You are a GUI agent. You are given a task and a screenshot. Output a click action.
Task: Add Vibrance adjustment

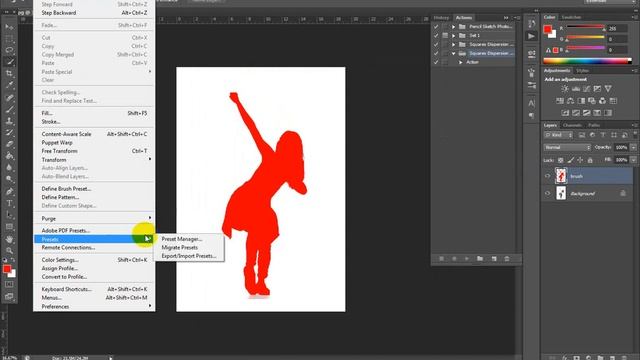(x=608, y=89)
